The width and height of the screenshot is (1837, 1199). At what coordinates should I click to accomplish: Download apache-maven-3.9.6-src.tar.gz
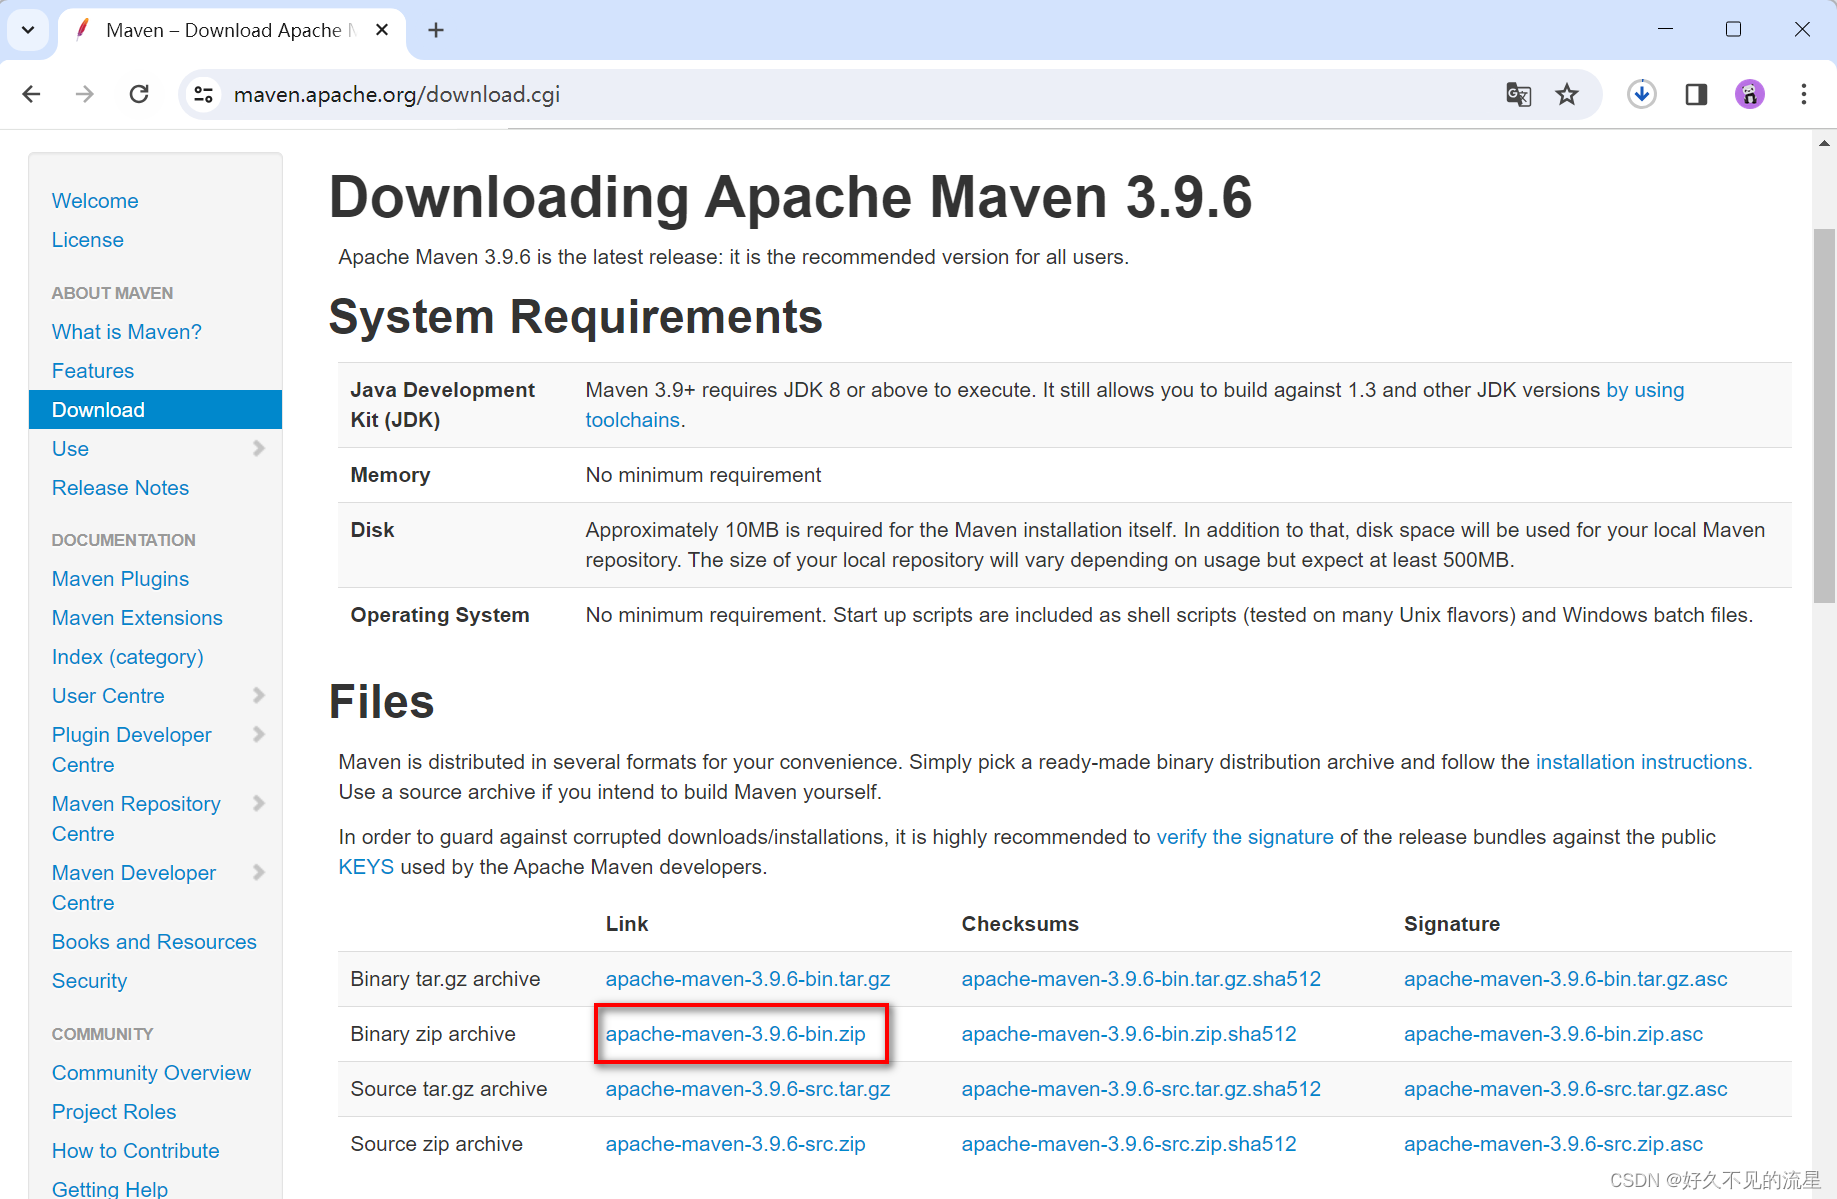(x=748, y=1089)
